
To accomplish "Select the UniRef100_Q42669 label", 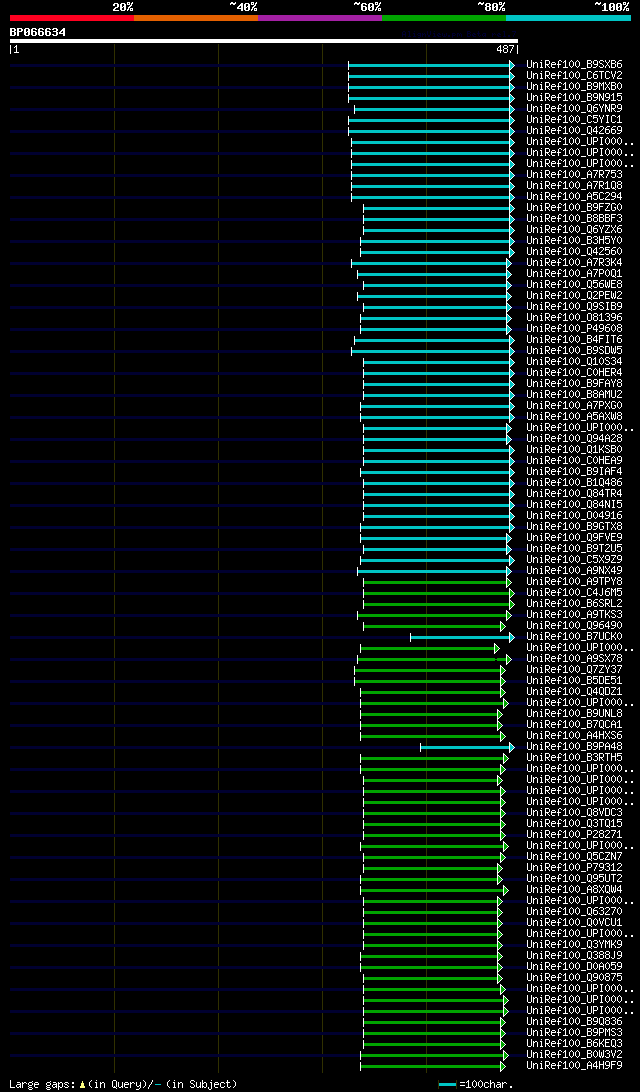I will pos(575,130).
